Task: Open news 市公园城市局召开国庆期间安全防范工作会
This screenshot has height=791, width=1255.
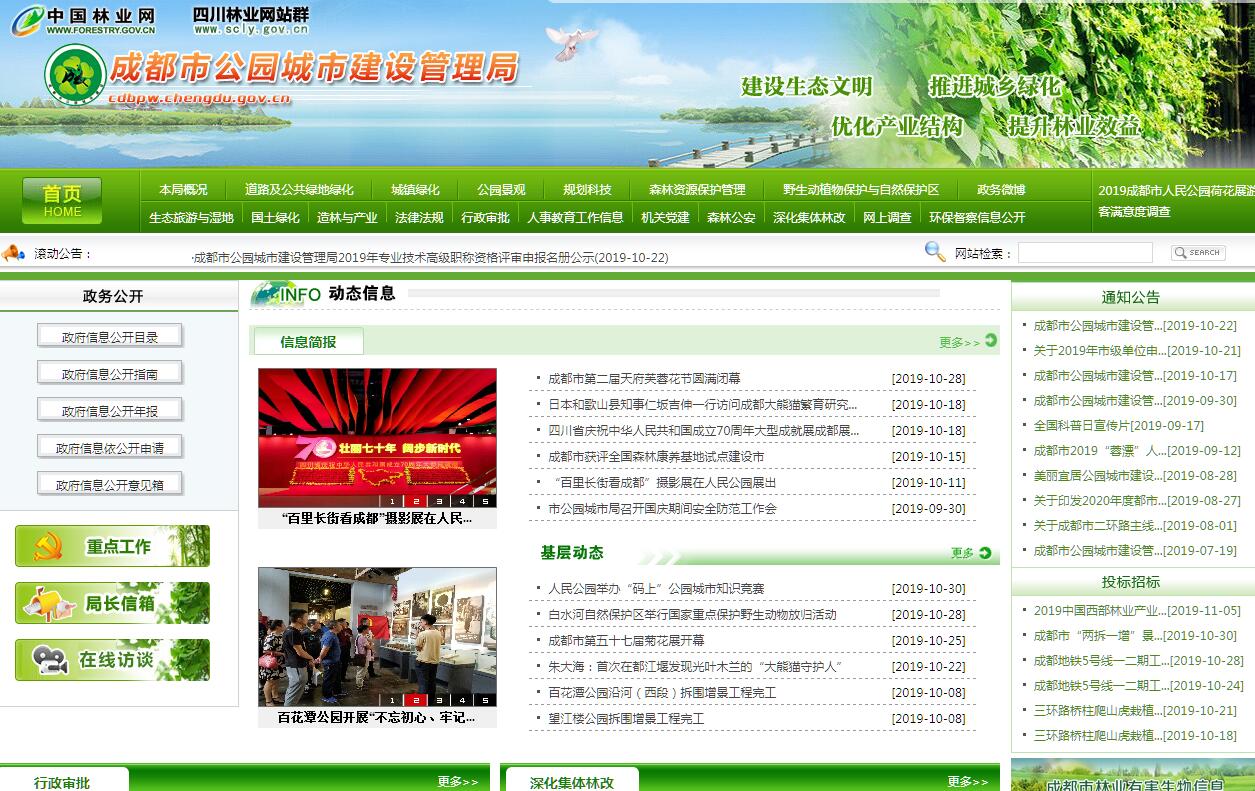Action: (662, 509)
